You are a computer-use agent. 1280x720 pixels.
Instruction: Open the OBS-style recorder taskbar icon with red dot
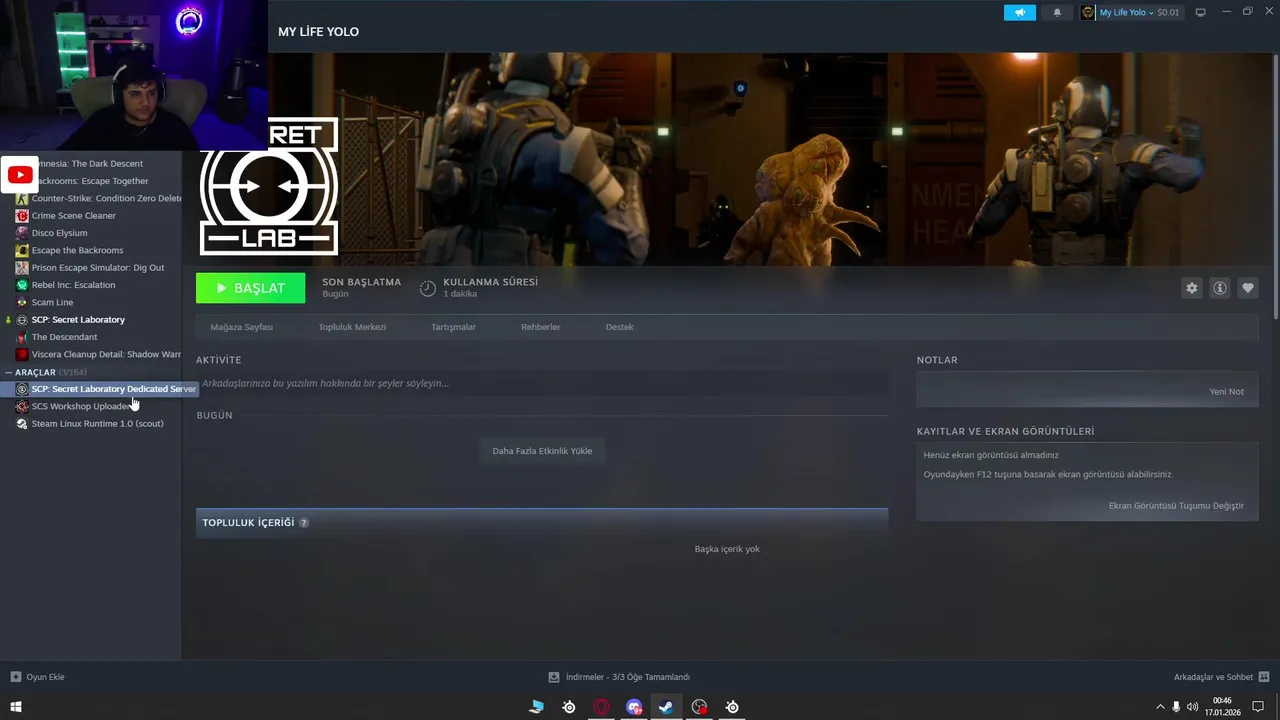click(699, 707)
